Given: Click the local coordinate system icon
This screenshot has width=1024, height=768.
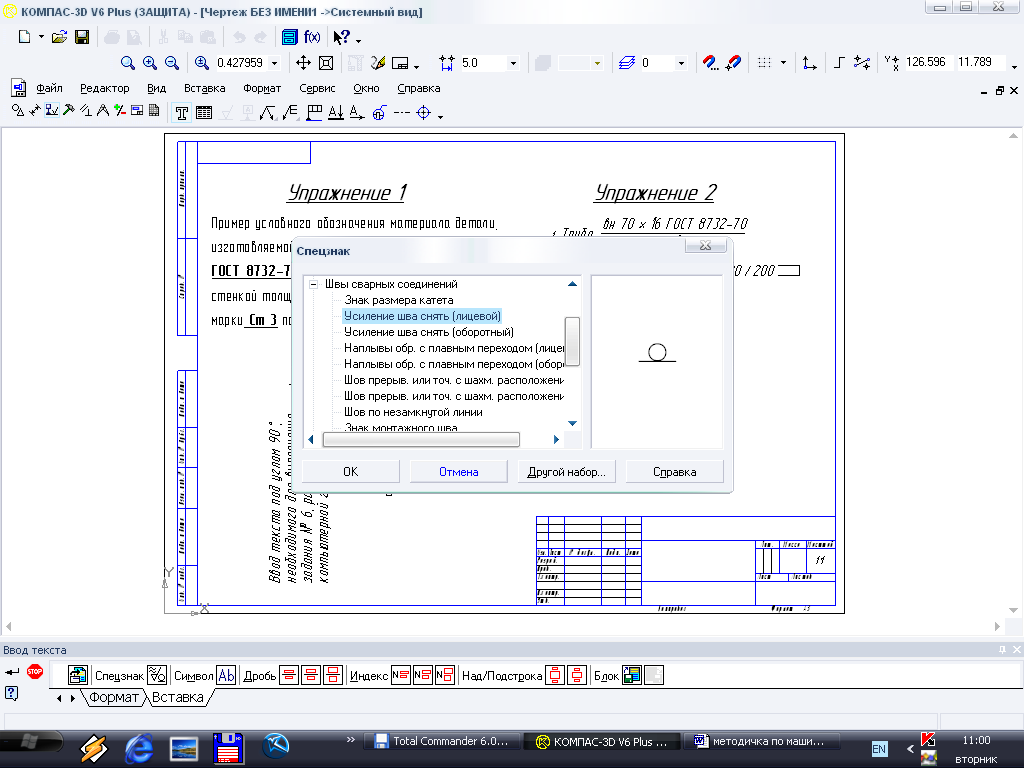Looking at the screenshot, I should [x=809, y=63].
